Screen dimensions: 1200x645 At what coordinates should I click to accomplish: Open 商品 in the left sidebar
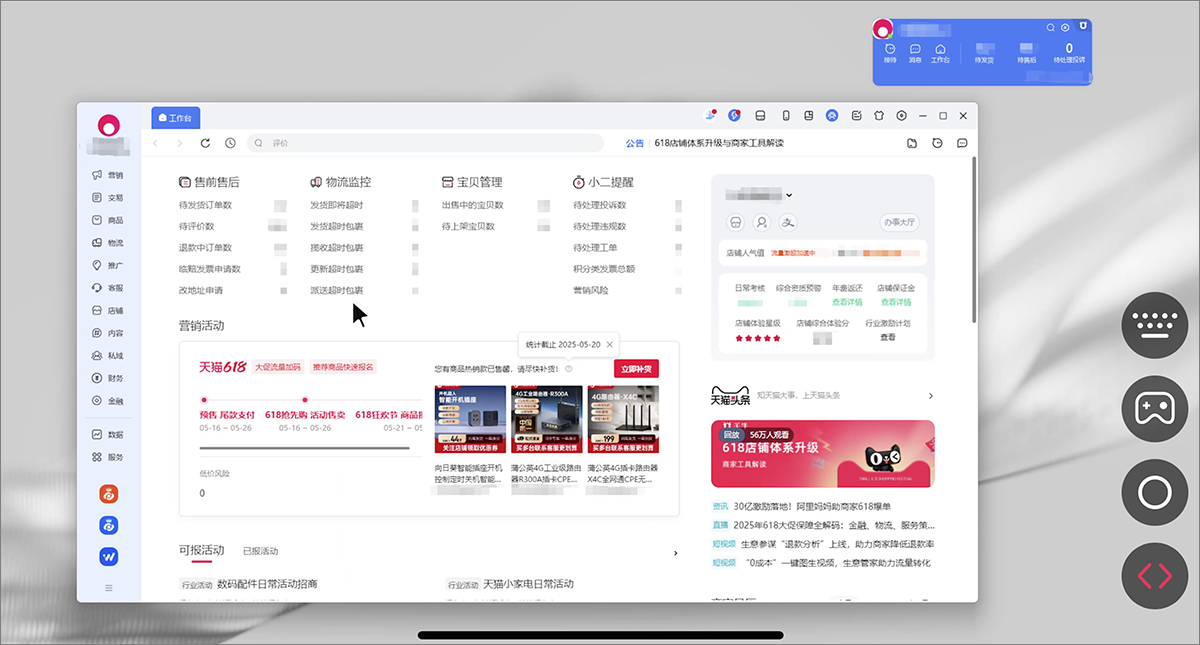tap(108, 220)
